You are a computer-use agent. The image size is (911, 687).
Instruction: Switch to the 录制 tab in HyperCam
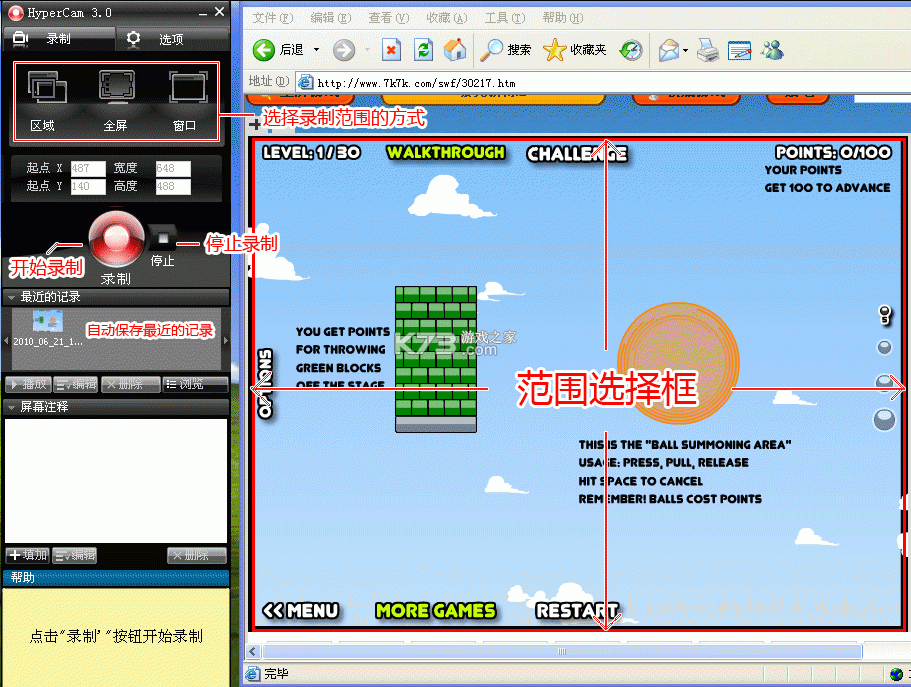[59, 39]
